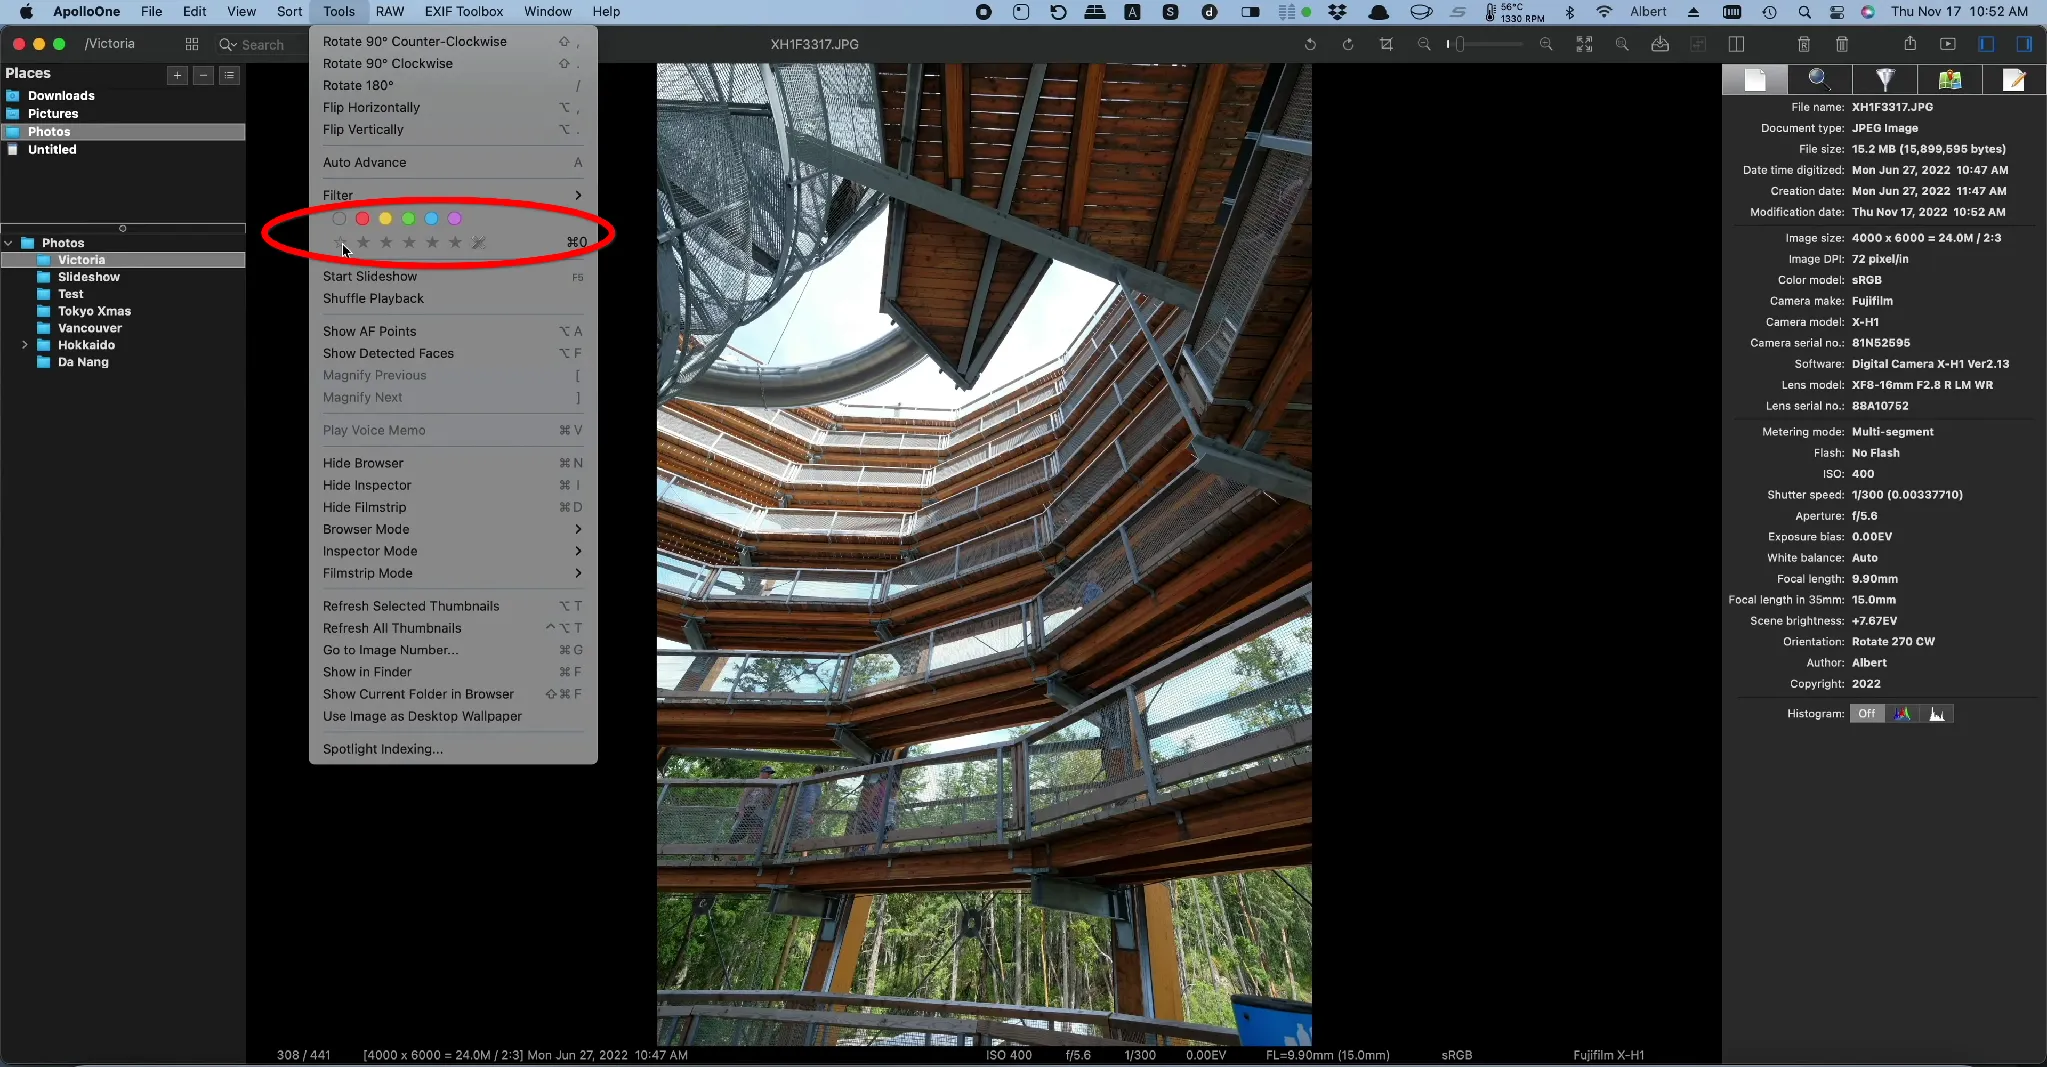
Task: Toggle Auto Advance in Tools menu
Action: (x=453, y=162)
